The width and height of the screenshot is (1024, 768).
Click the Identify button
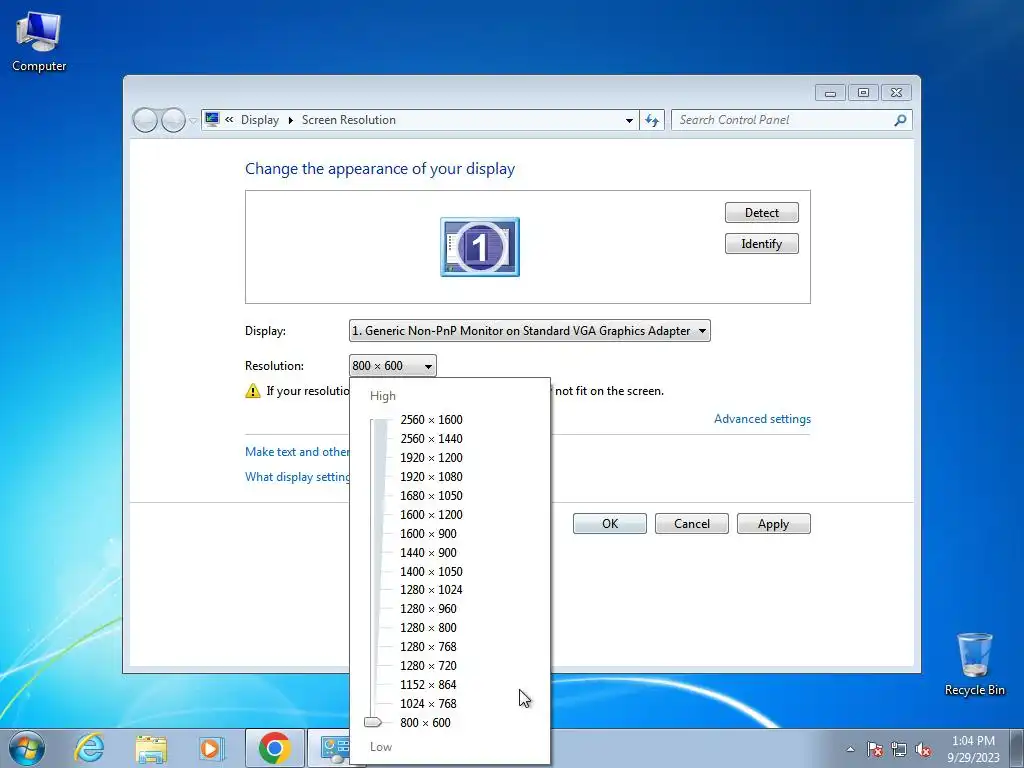761,244
